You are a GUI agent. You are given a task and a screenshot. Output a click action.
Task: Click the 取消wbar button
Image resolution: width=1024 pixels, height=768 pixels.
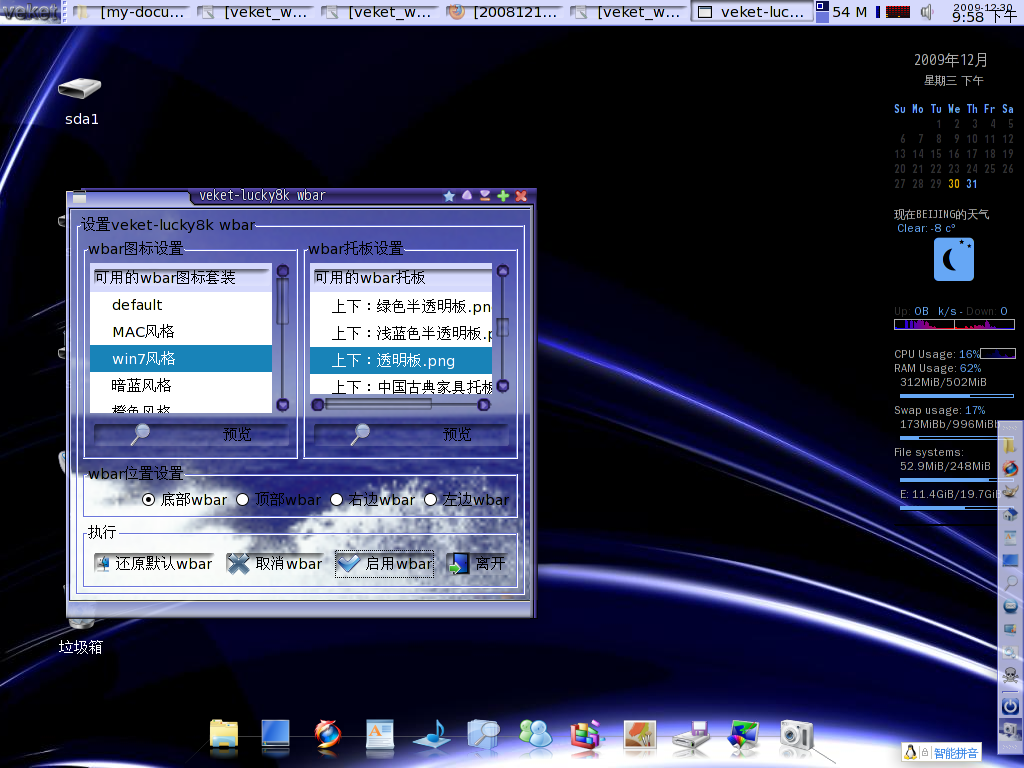coord(276,564)
